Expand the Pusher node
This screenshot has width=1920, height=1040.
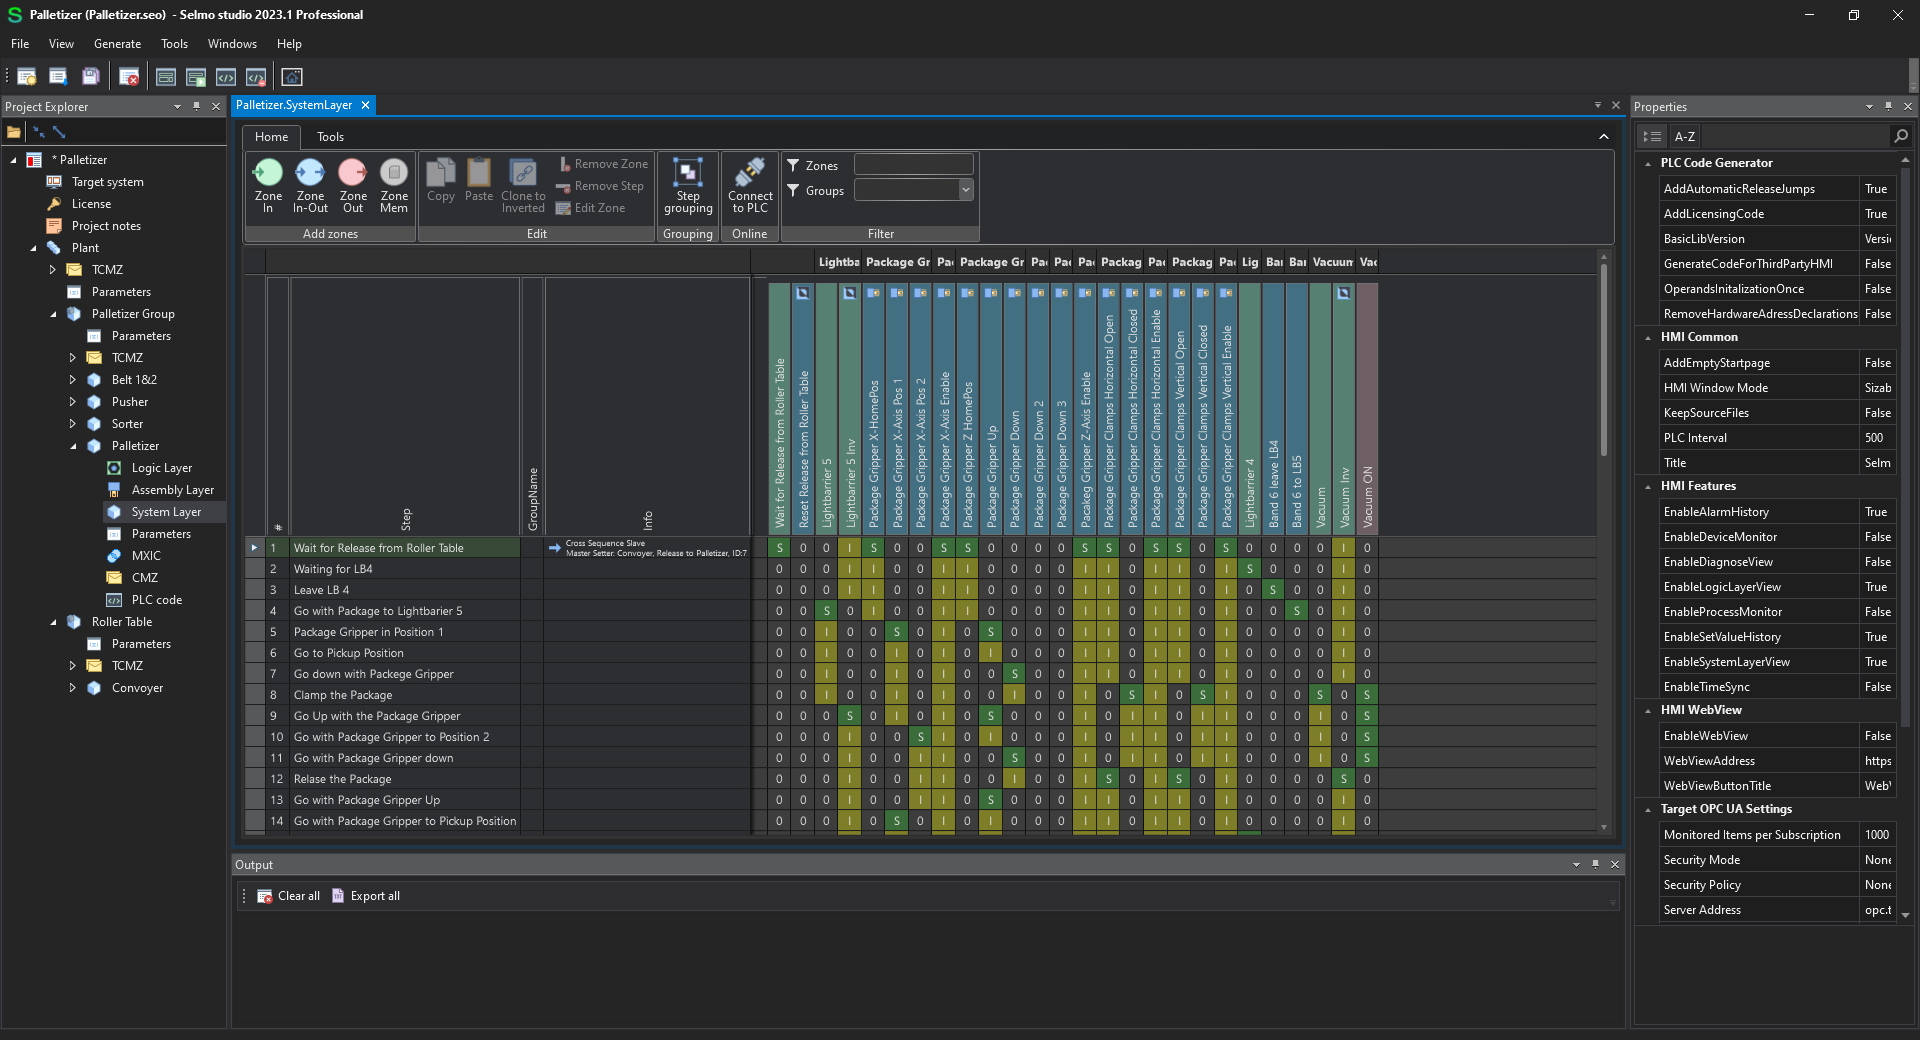point(72,402)
